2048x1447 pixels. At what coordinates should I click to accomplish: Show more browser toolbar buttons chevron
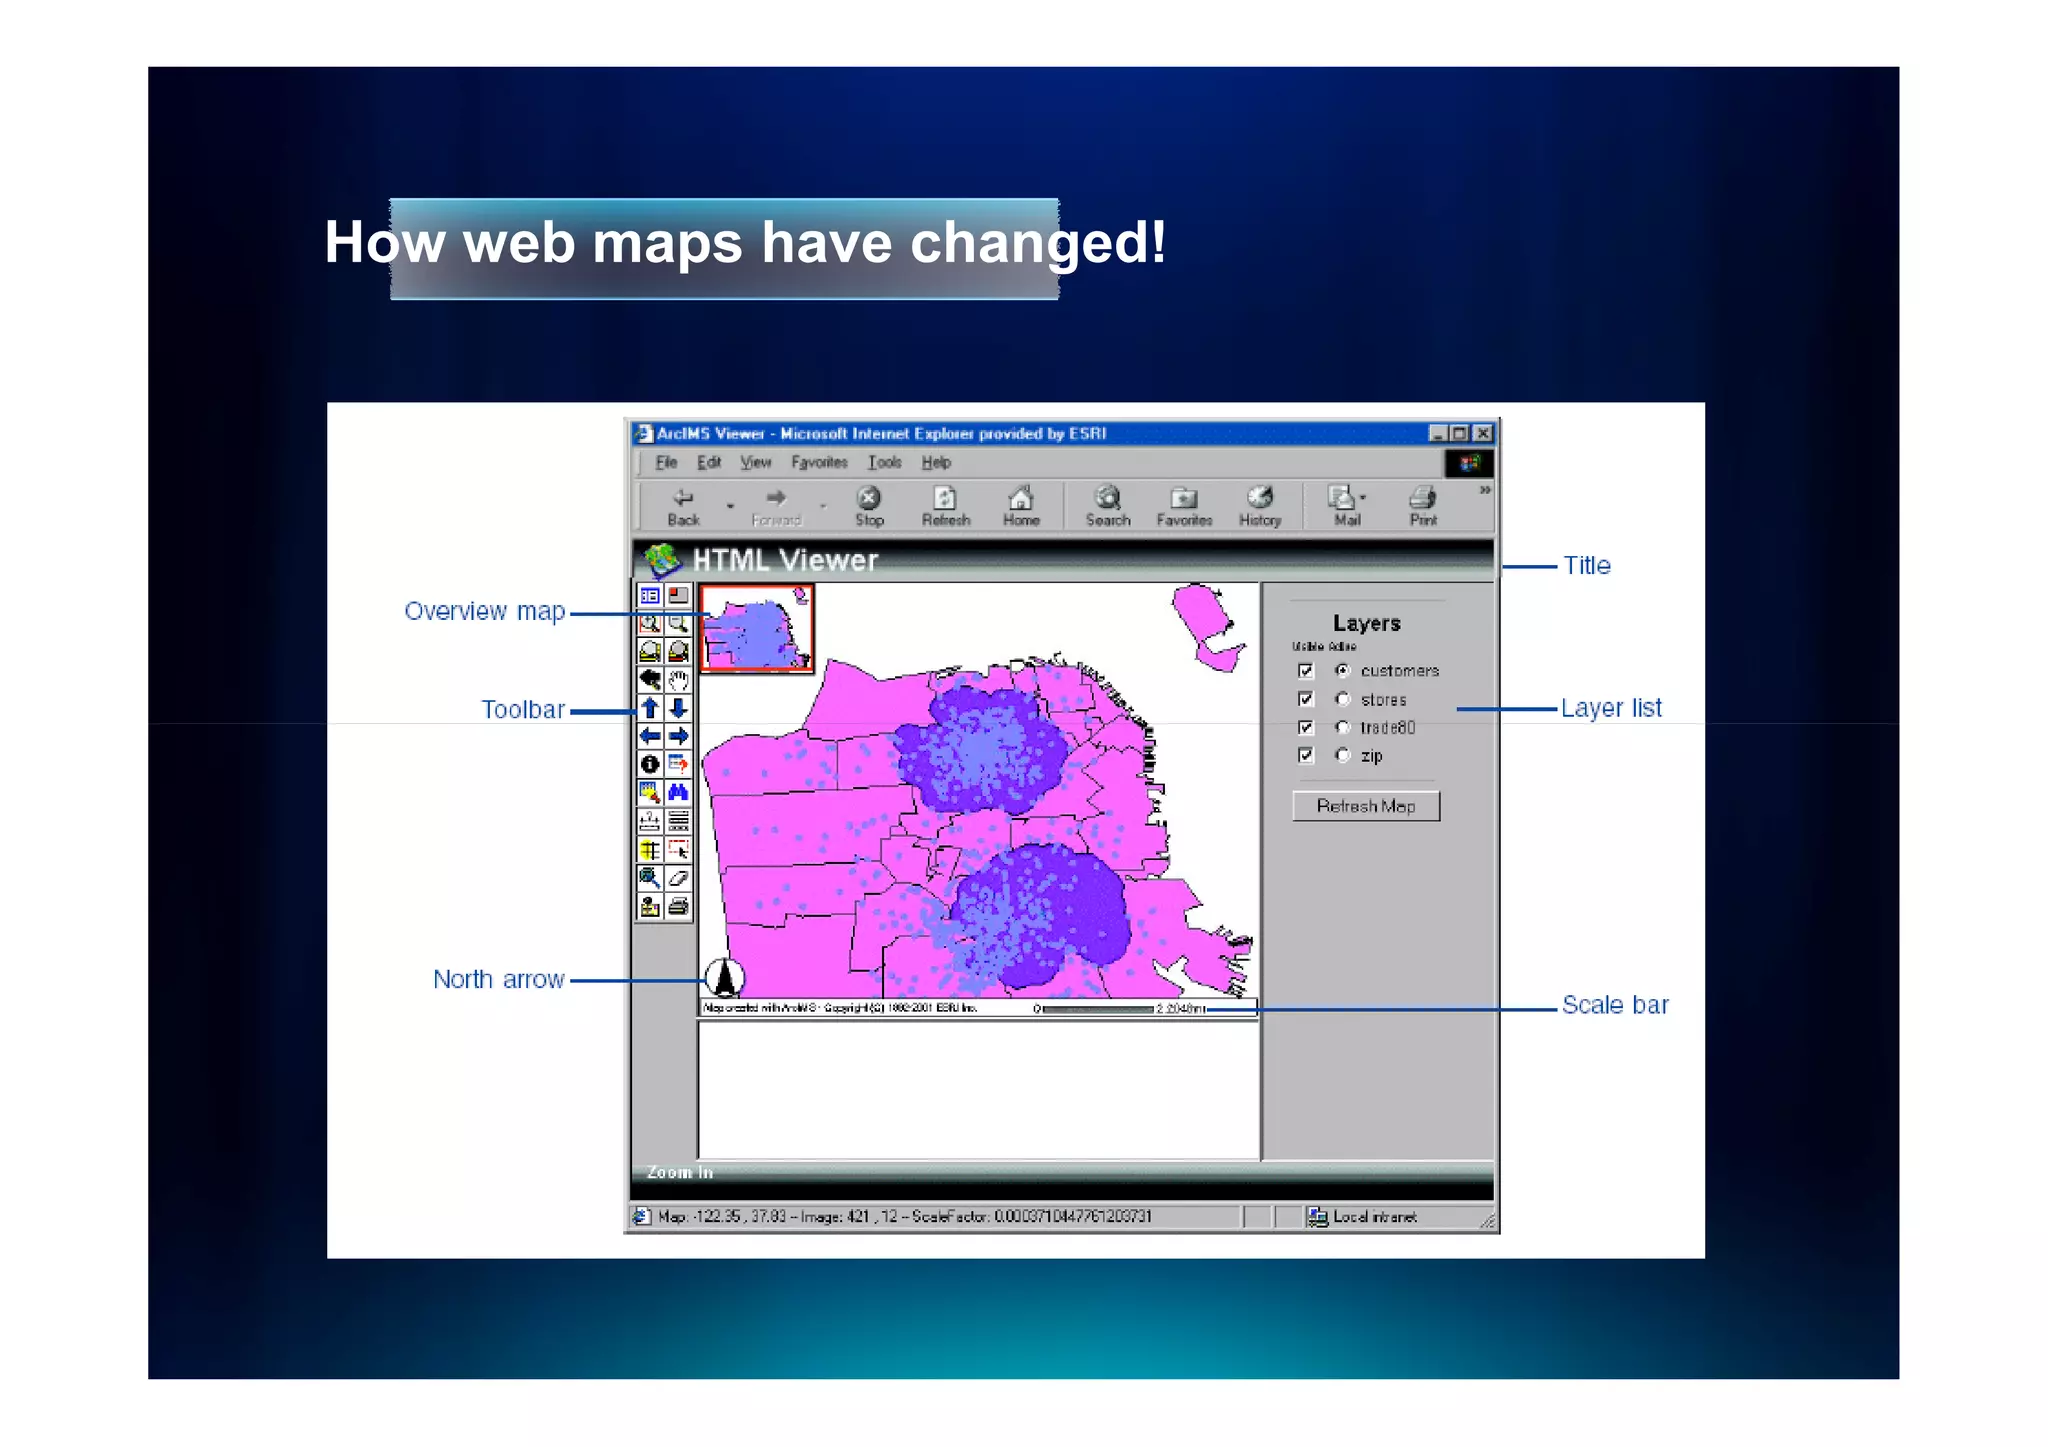coord(1485,490)
